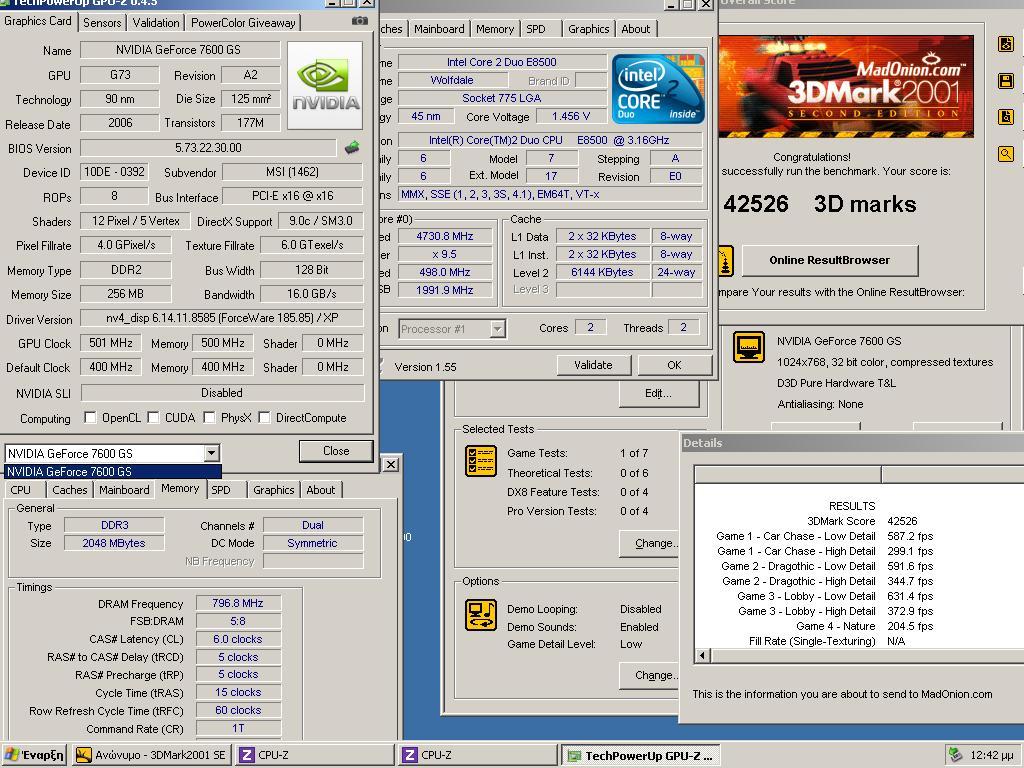Viewport: 1024px width, 768px height.
Task: Click the floppy disk save icon in 3DMark sidebar
Action: (1006, 81)
